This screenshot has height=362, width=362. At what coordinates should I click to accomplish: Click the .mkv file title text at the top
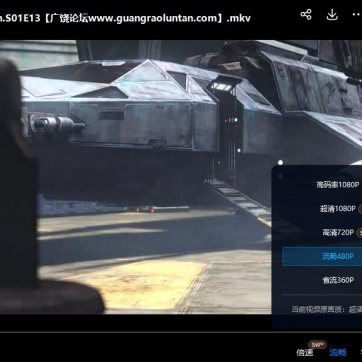pos(125,18)
